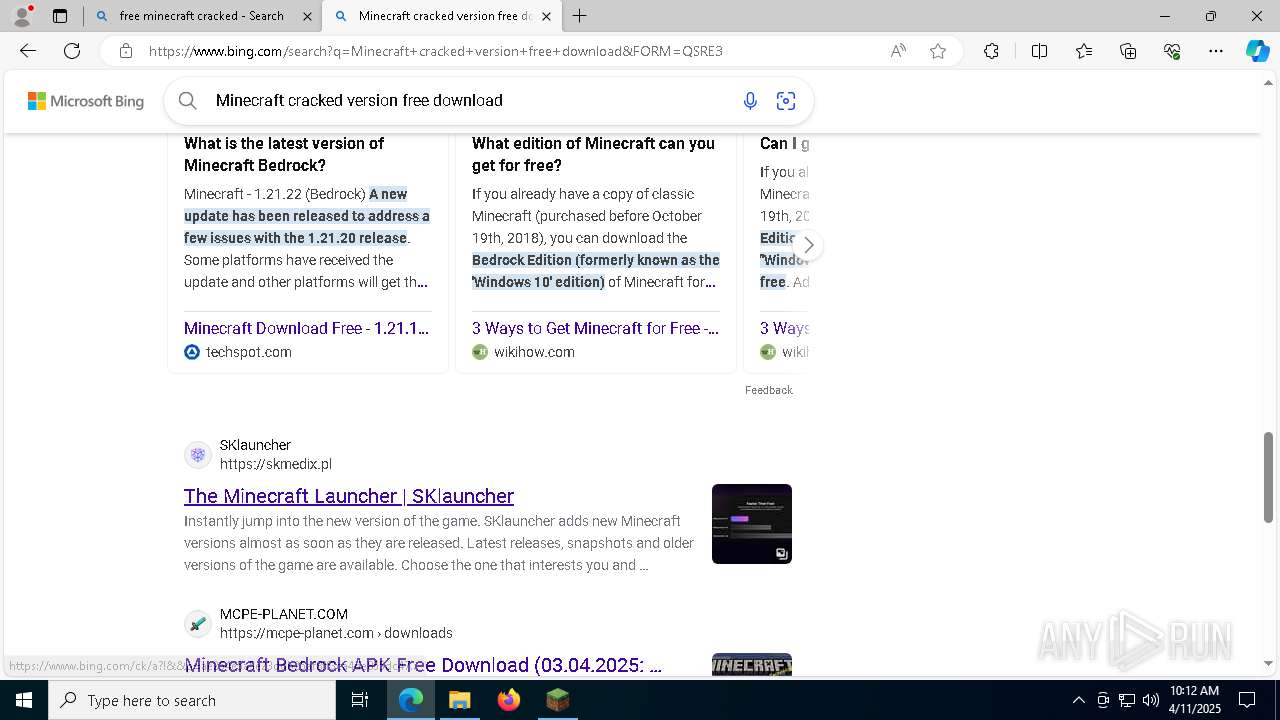Open Collections icon in toolbar
Image resolution: width=1280 pixels, height=720 pixels.
1128,51
